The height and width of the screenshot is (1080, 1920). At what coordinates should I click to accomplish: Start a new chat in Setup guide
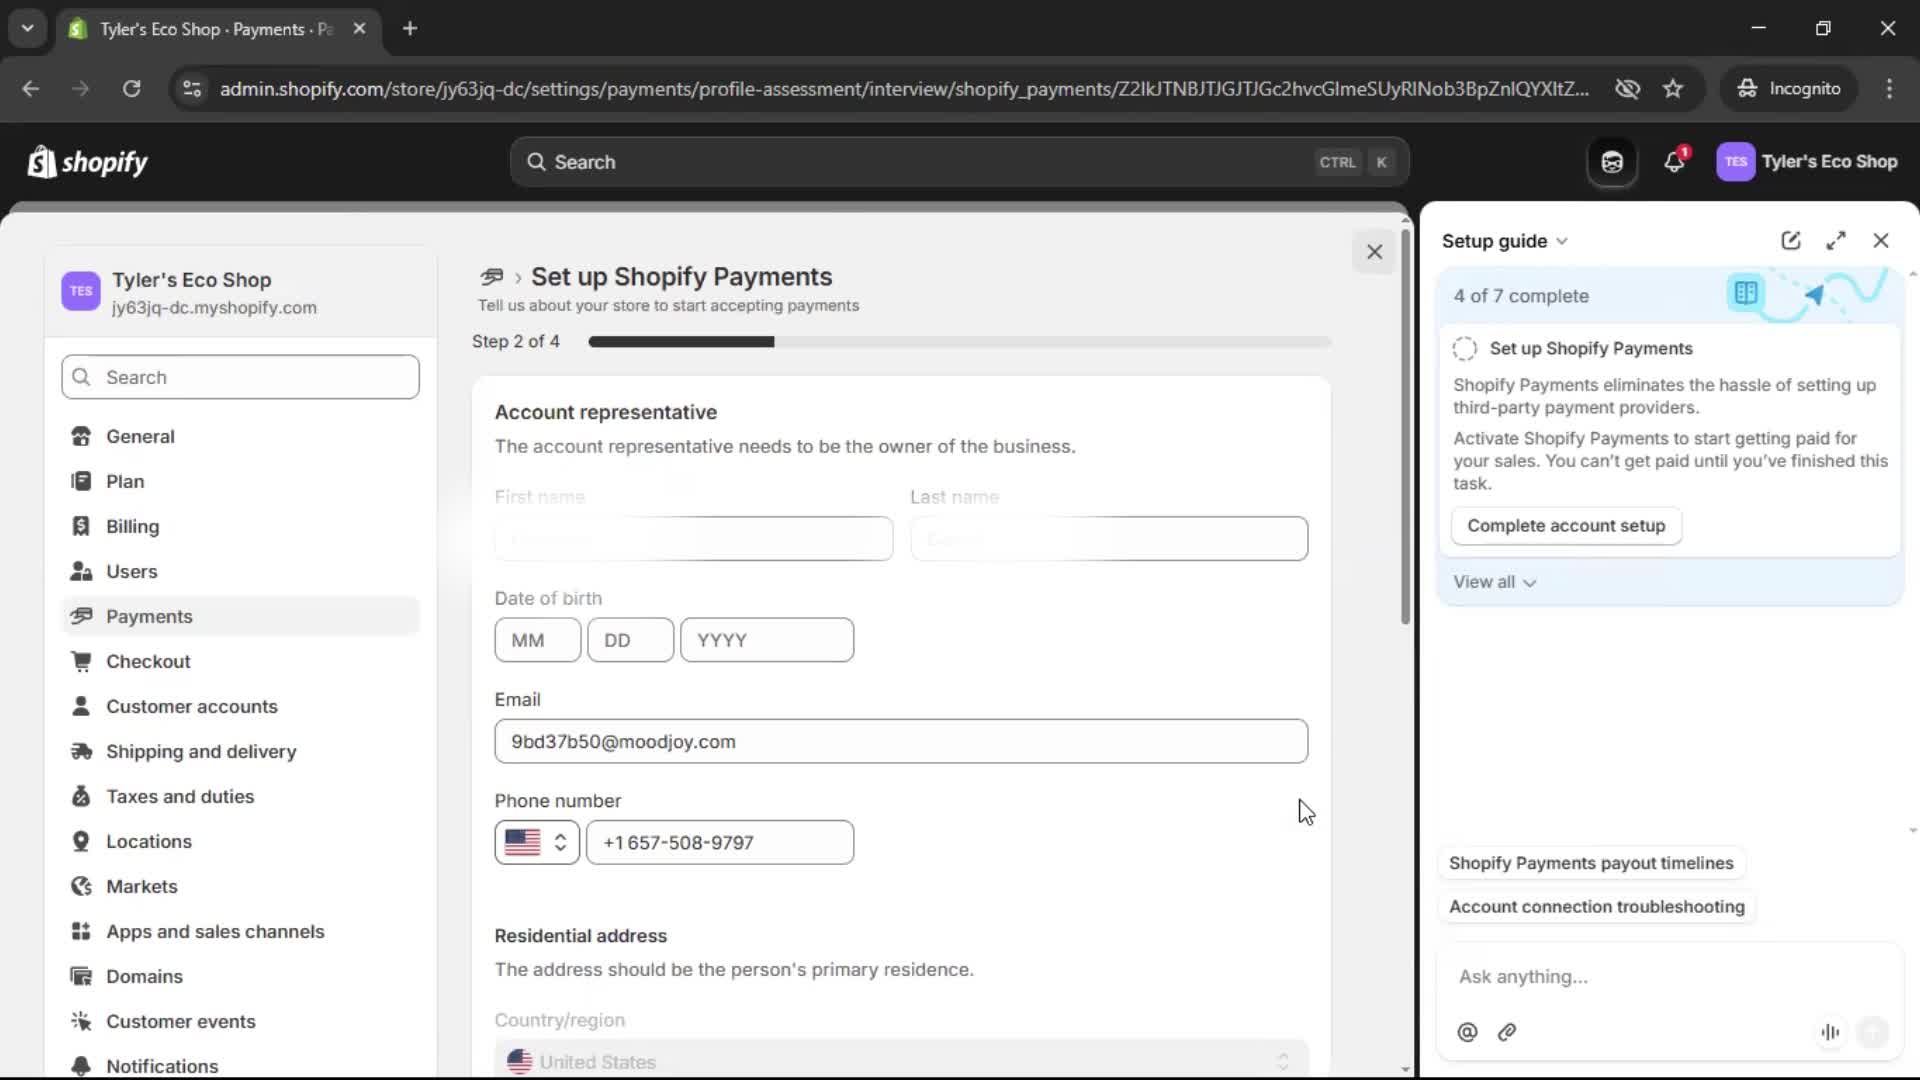[1790, 241]
